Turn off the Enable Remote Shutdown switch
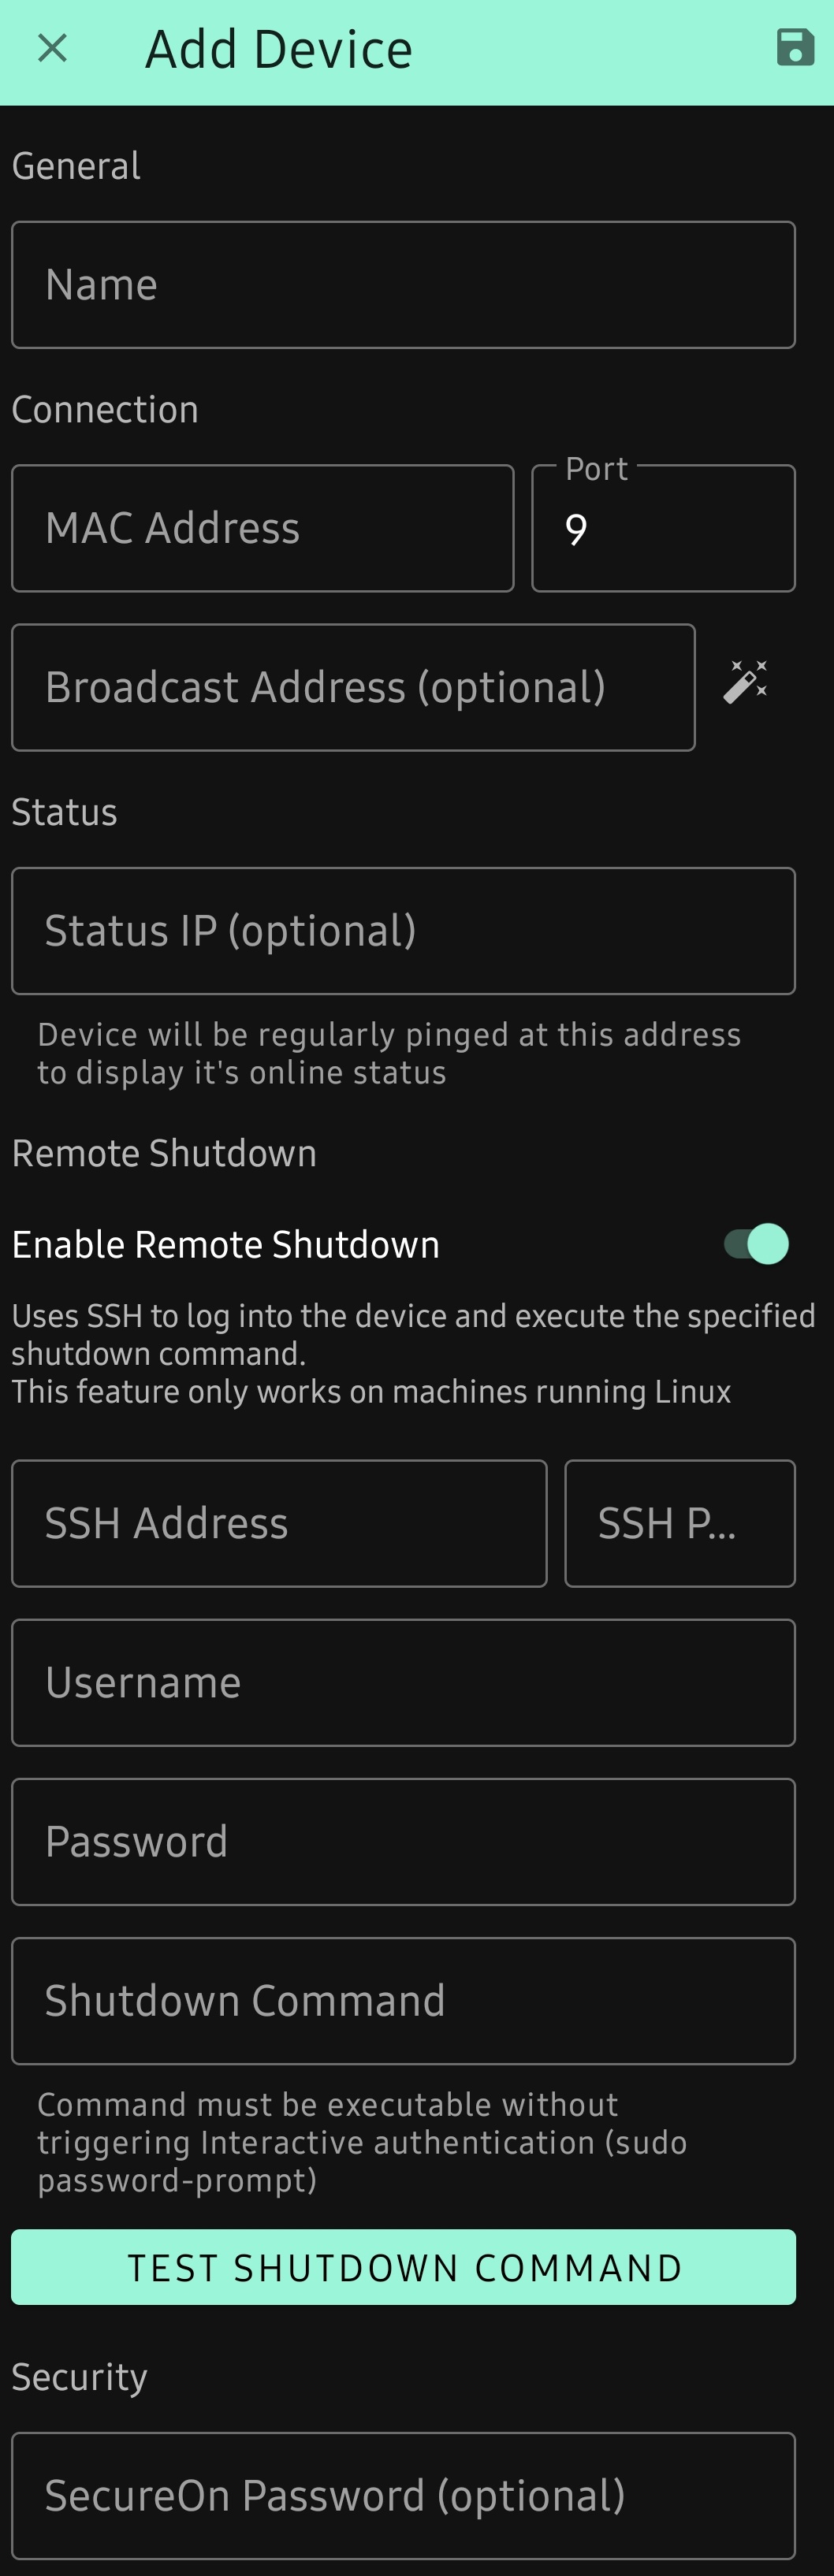 (x=757, y=1244)
